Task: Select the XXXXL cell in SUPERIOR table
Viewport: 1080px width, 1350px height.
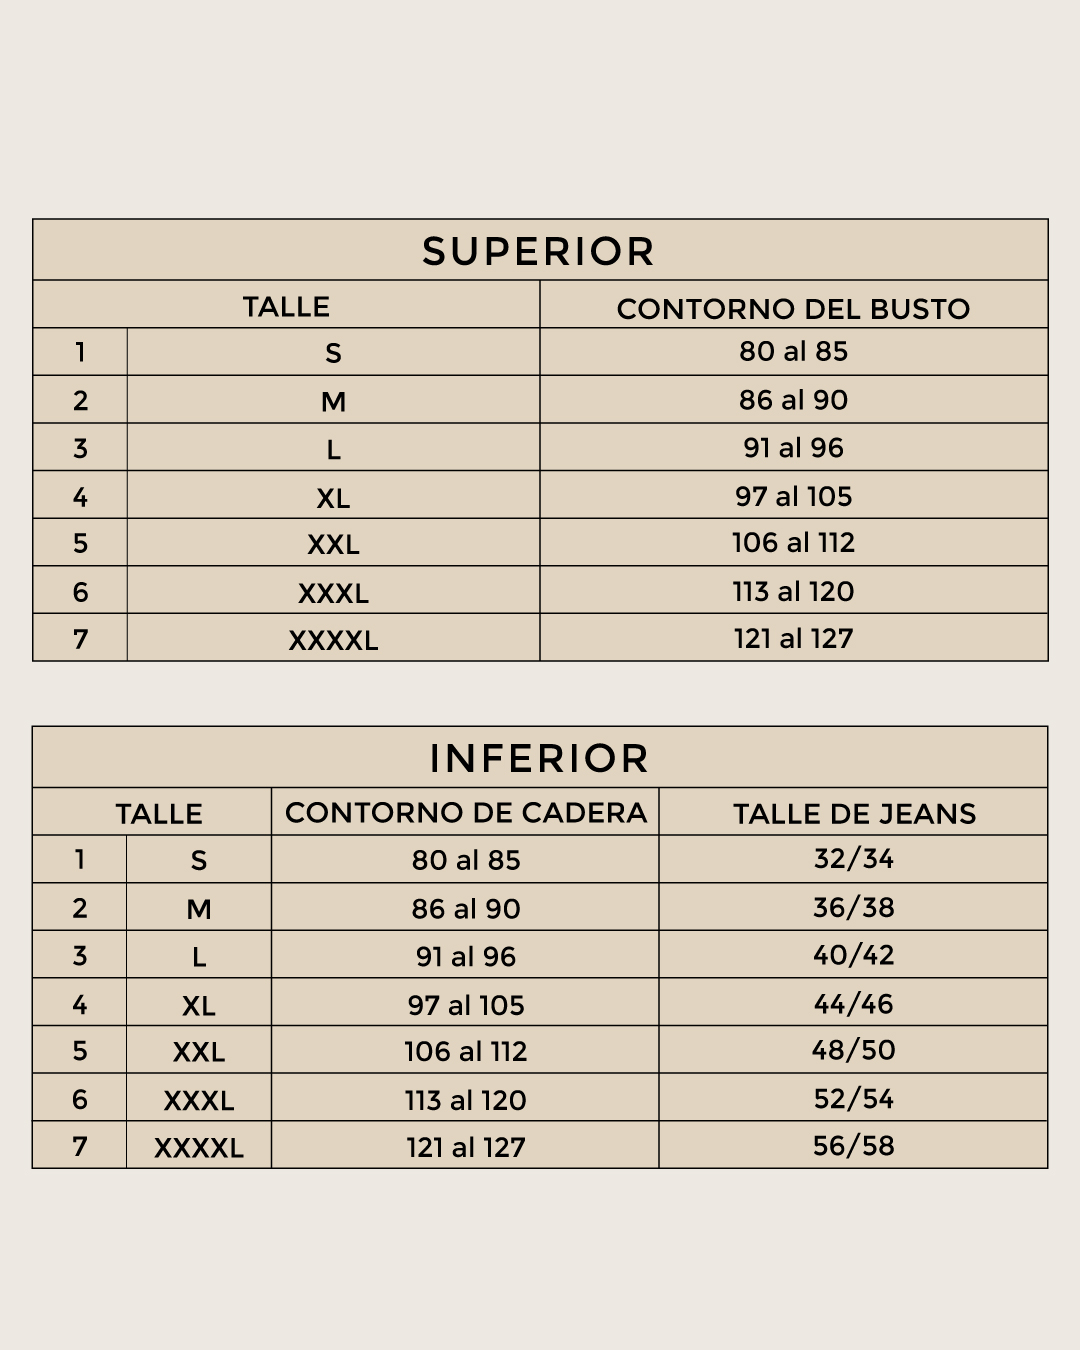Action: click(333, 640)
